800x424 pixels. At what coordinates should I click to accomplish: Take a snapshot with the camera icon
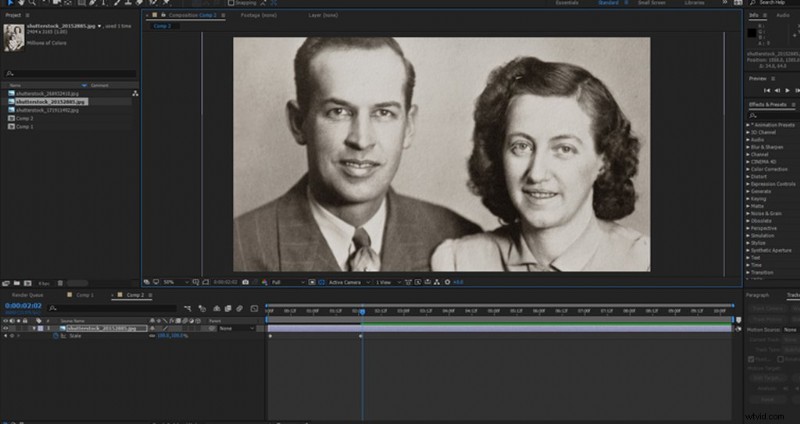pyautogui.click(x=245, y=282)
